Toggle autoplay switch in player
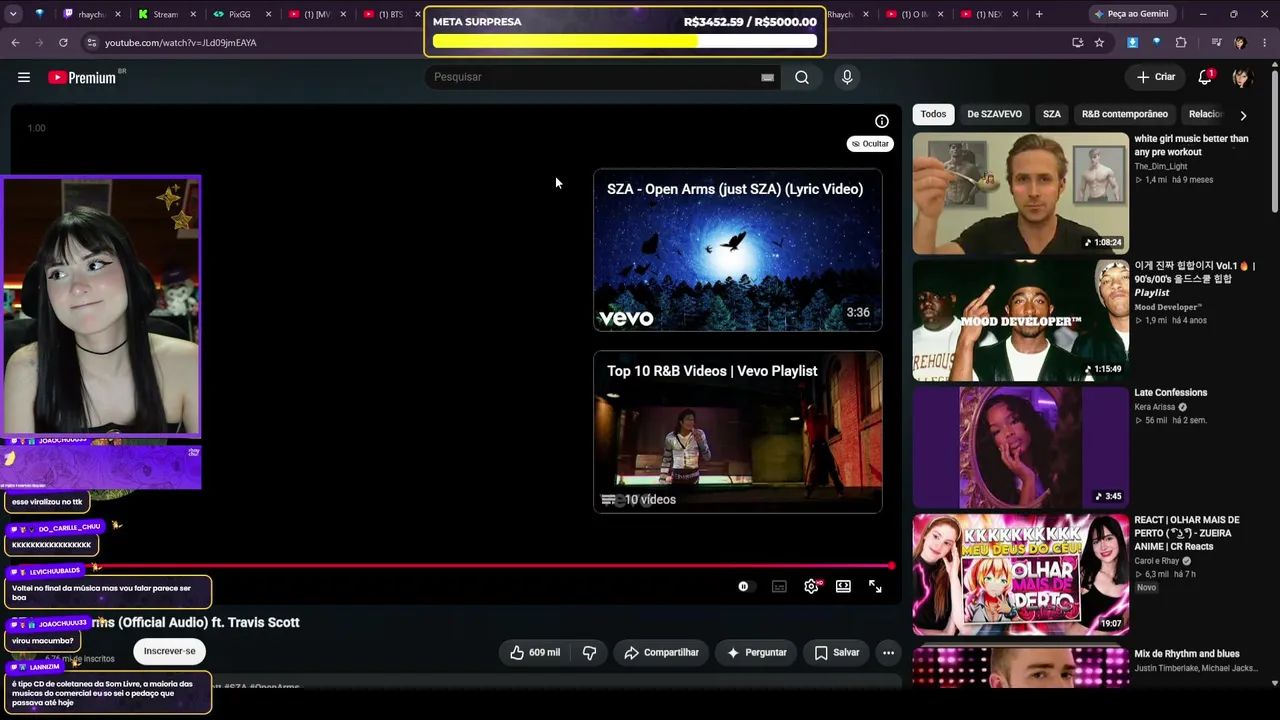The height and width of the screenshot is (720, 1280). [745, 587]
